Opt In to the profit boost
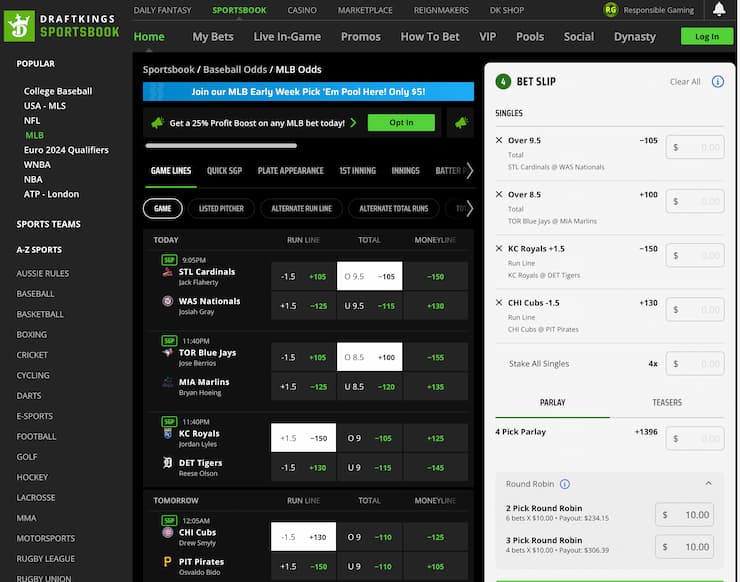The image size is (740, 582). click(401, 123)
